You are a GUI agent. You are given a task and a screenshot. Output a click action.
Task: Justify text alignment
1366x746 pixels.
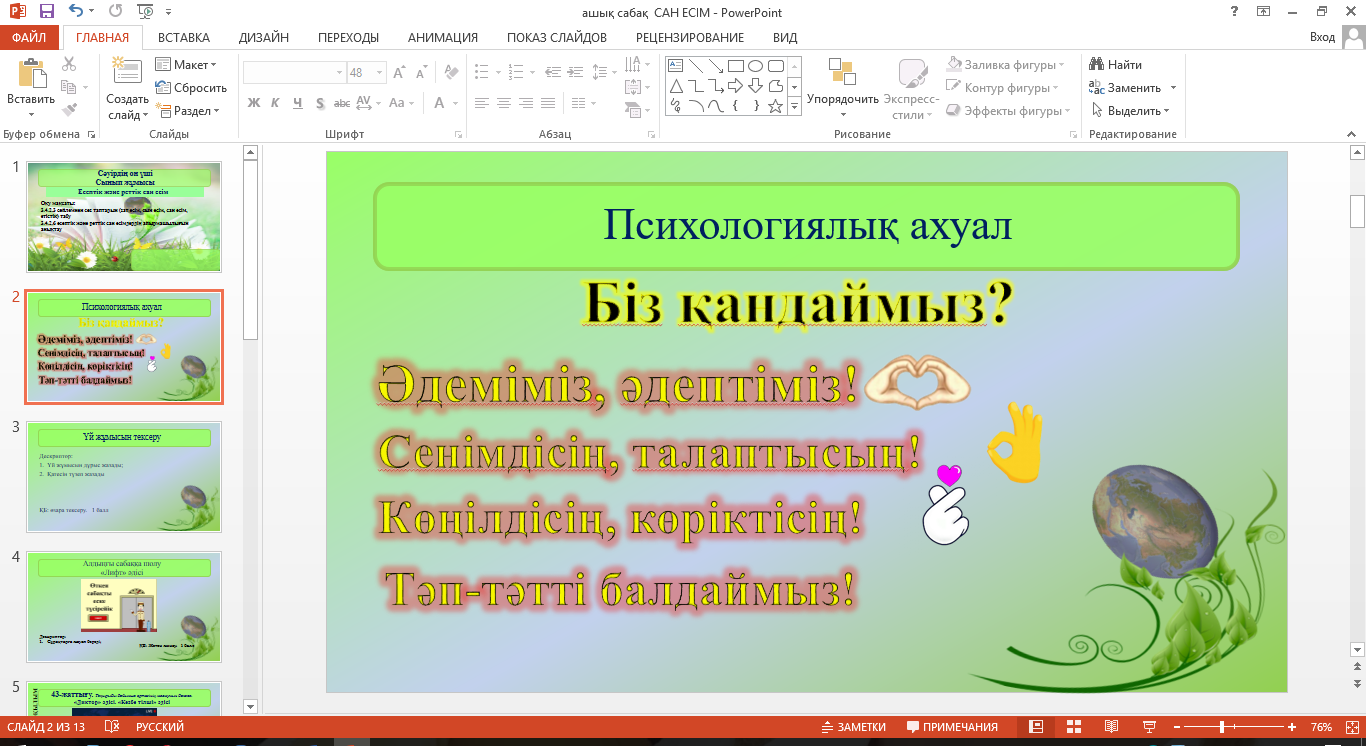[x=548, y=102]
